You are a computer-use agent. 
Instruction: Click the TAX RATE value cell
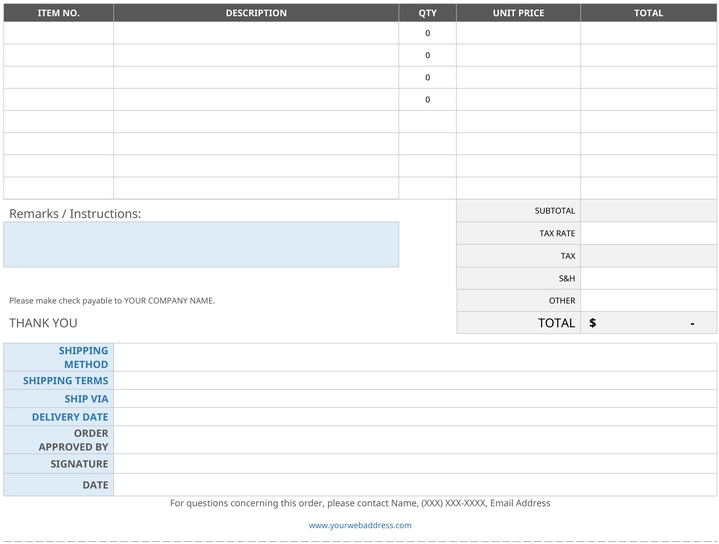click(x=648, y=233)
